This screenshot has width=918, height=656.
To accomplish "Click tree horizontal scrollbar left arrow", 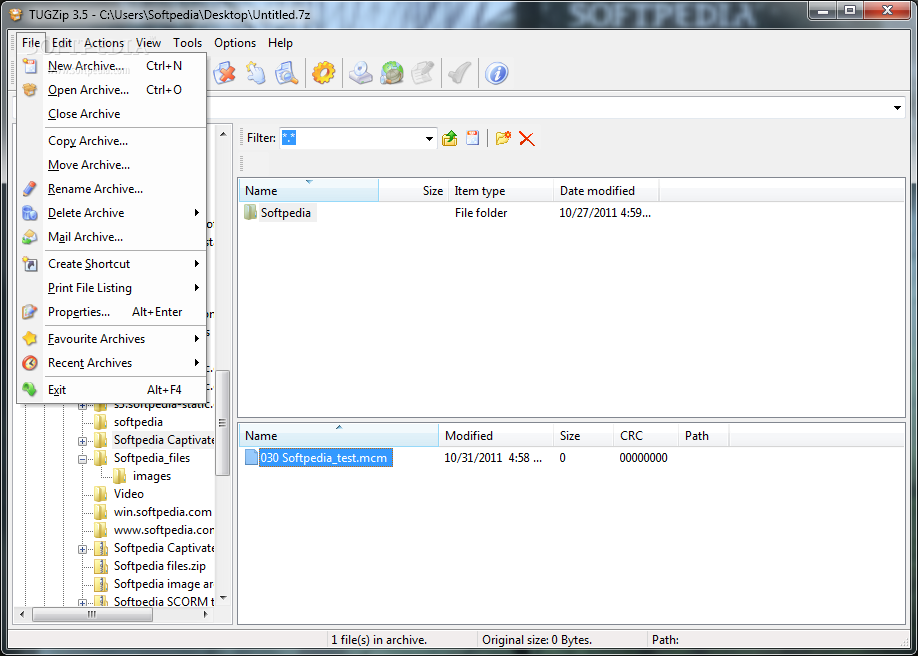I will tap(22, 614).
